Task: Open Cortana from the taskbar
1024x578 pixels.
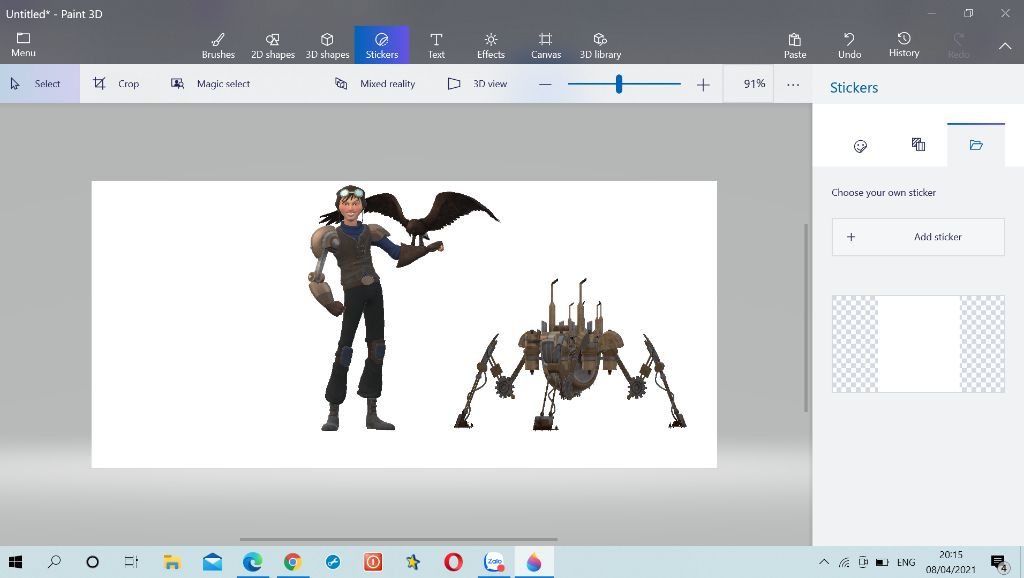Action: click(93, 562)
